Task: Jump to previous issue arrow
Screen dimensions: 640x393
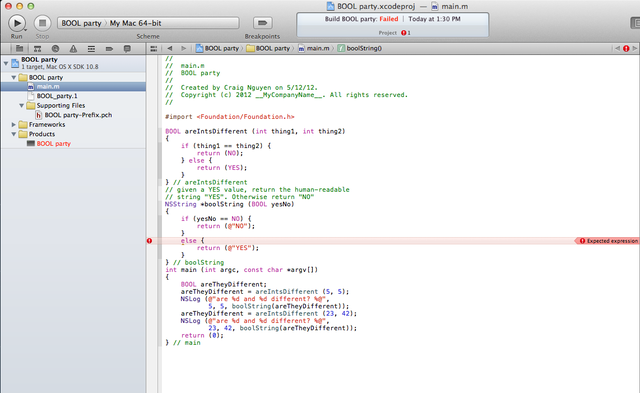Action: (617, 48)
